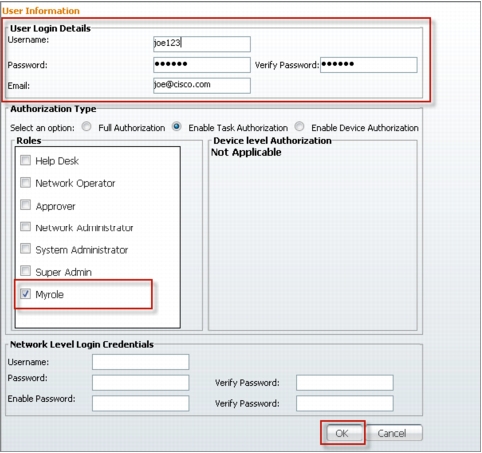Tick the Approver role checkbox
Viewport: 482px width, 453px height.
(x=25, y=205)
